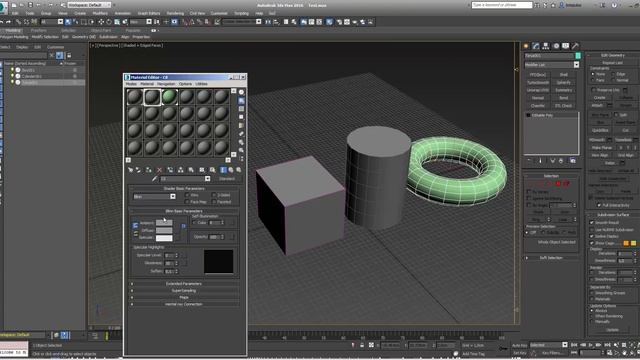Select the Face constraint radio button
This screenshot has width=640, height=360.
coord(593,80)
